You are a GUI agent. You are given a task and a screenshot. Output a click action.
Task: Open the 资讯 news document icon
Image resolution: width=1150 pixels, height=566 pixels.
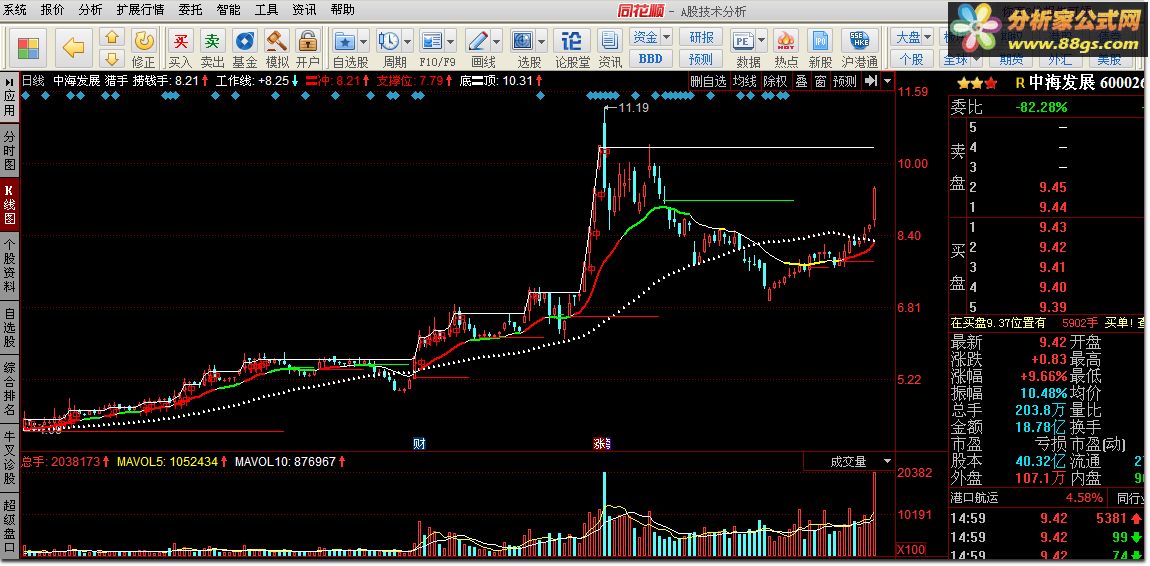[609, 41]
